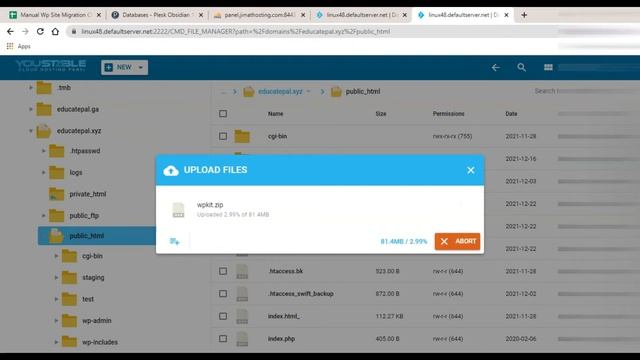Abort the wpkit.zip upload
The width and height of the screenshot is (640, 360).
[x=457, y=241]
